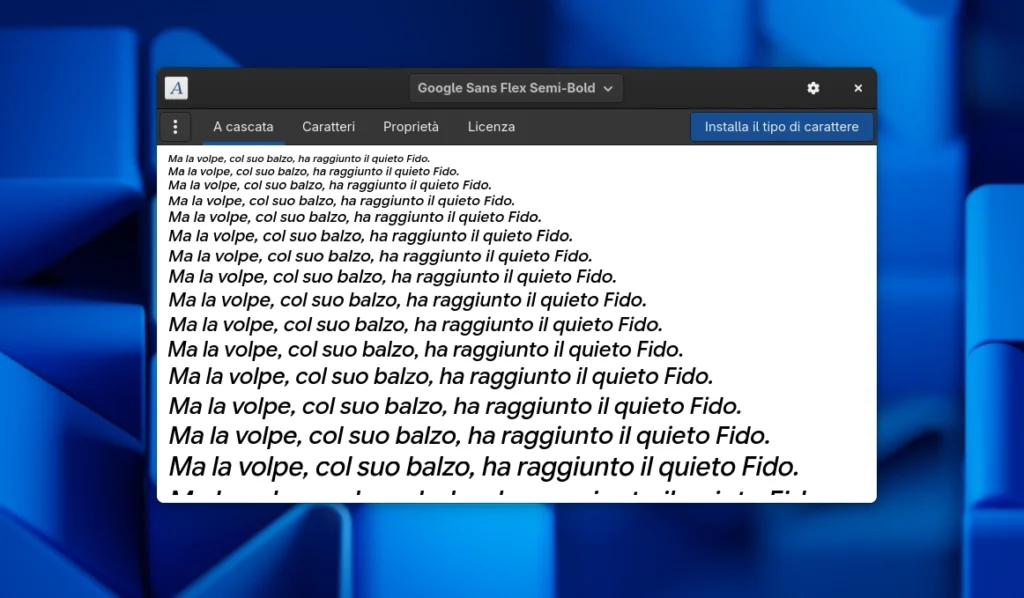
Task: Open the Proprietà tab
Action: 411,127
